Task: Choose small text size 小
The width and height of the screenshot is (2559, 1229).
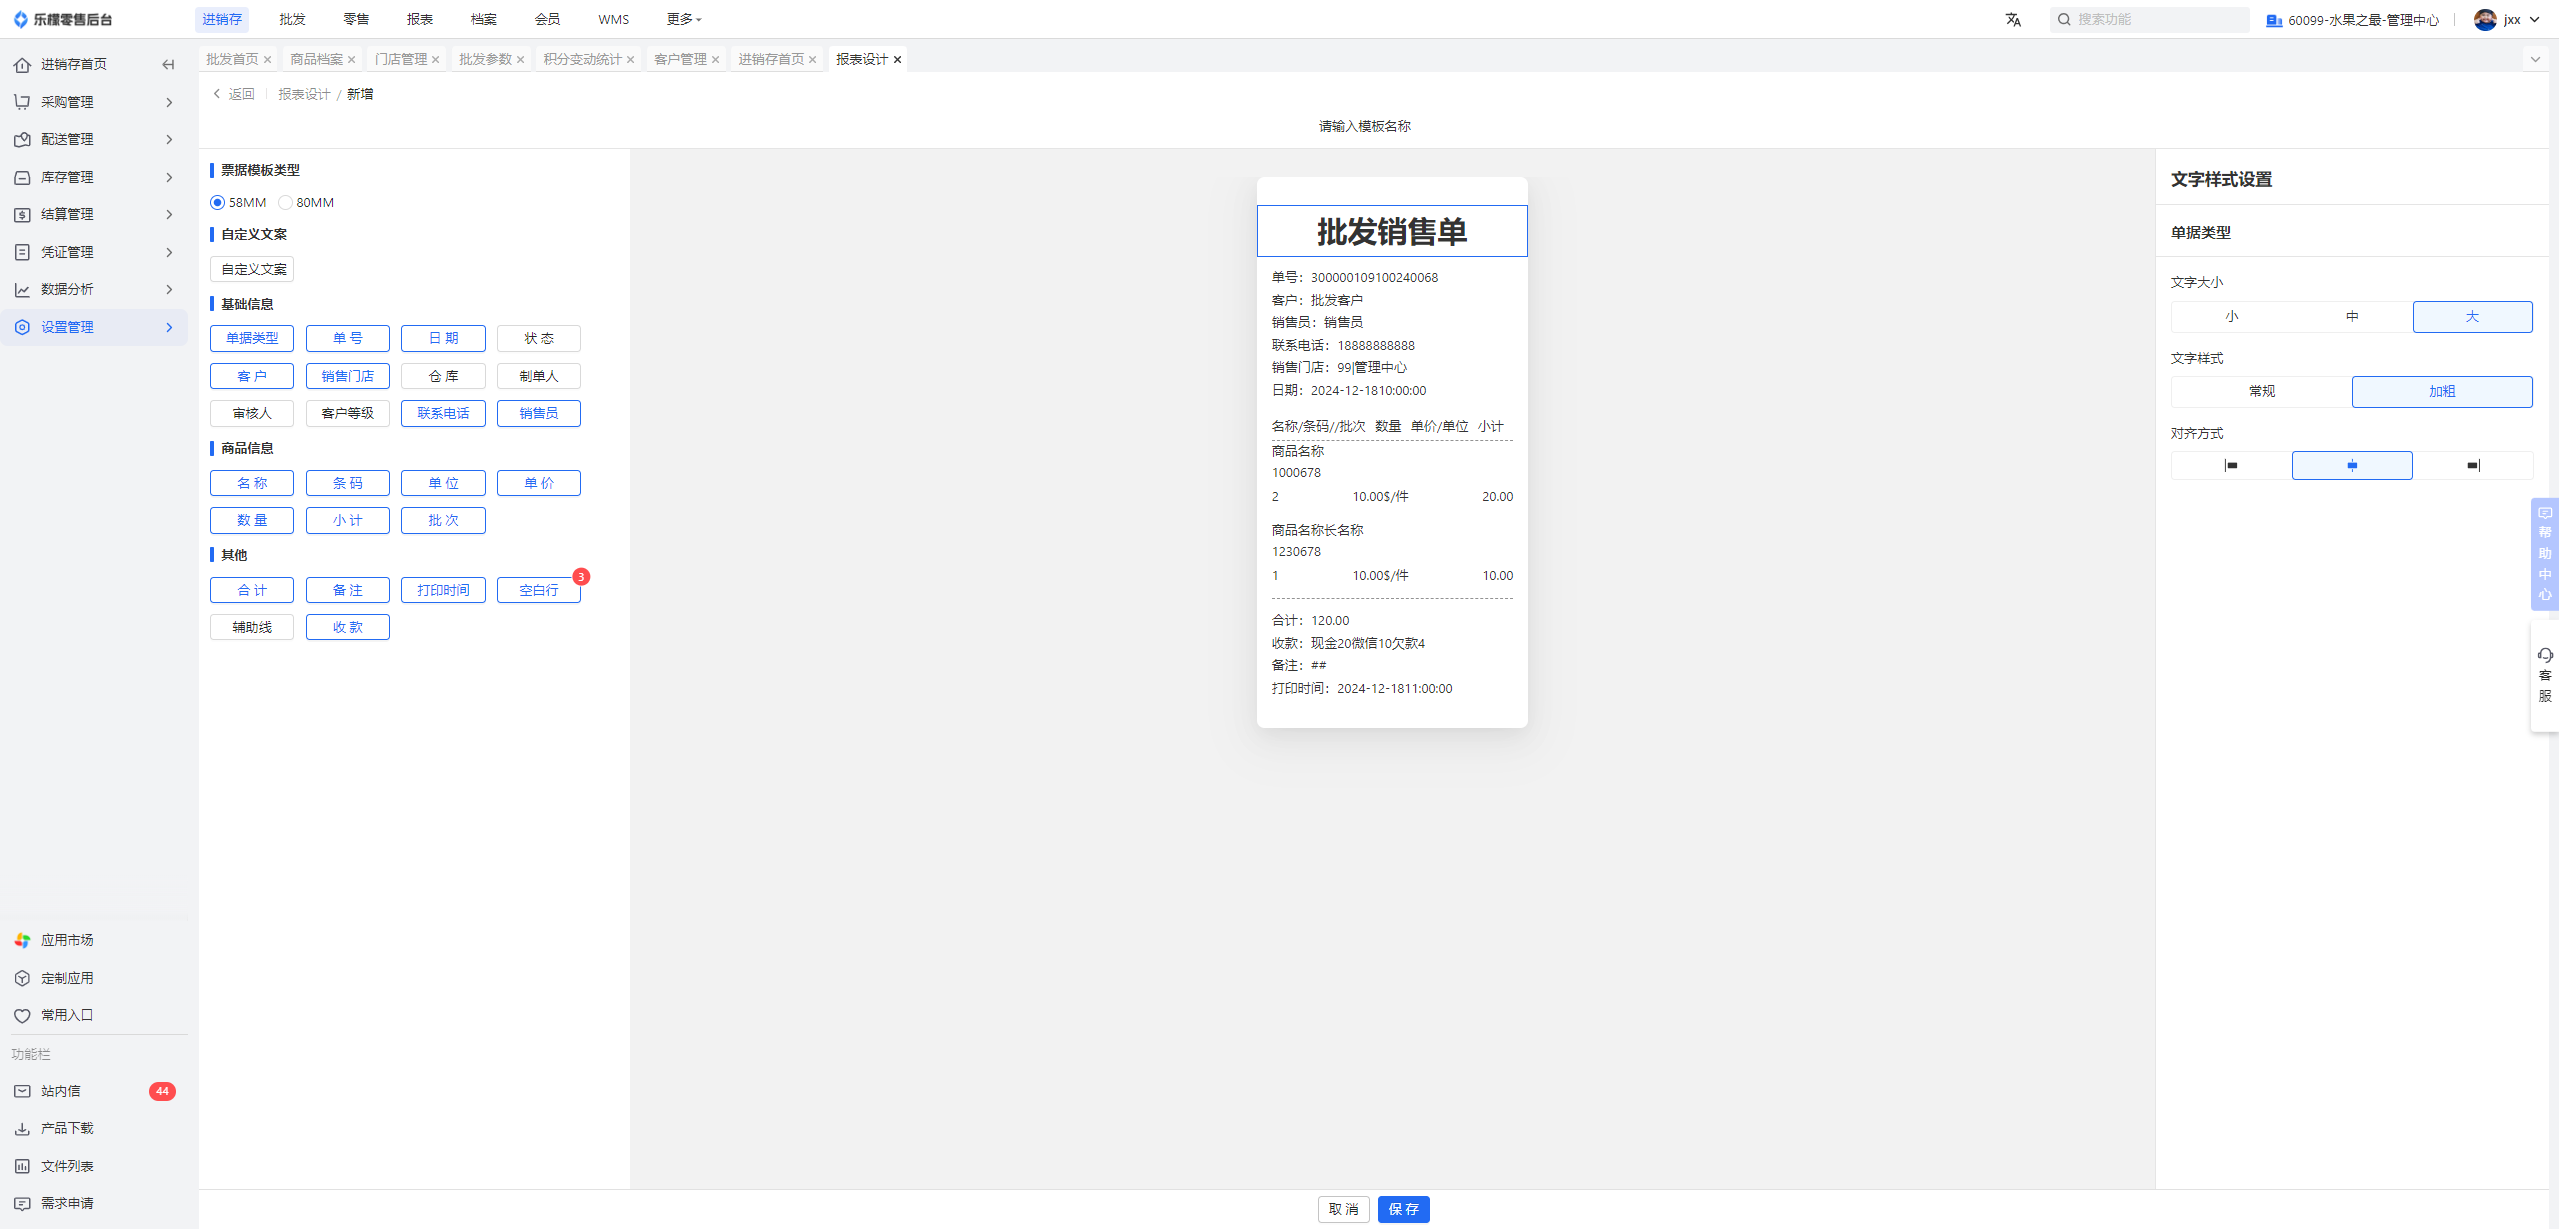Action: point(2231,317)
